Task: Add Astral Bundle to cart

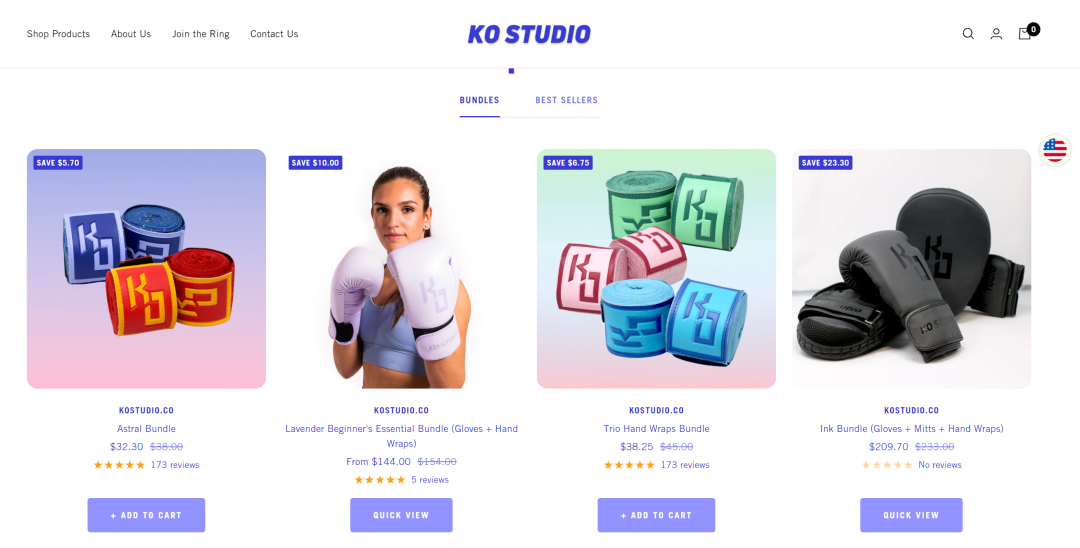Action: 146,515
